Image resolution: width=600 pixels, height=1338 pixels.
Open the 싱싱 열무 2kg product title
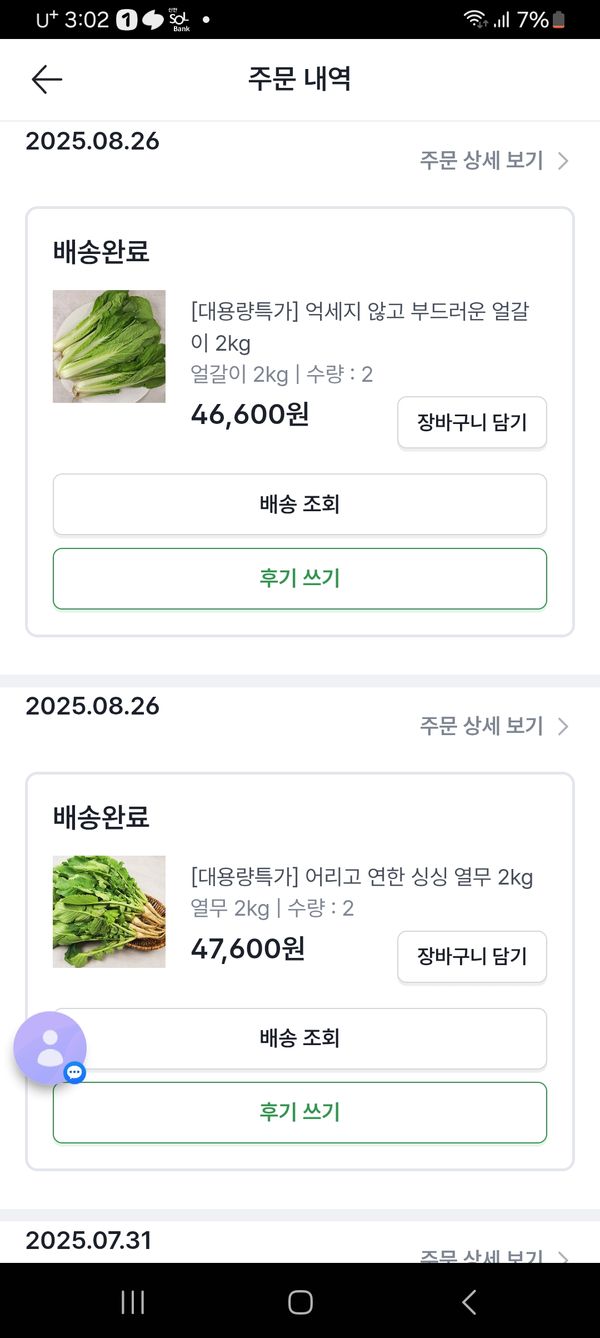tap(361, 878)
